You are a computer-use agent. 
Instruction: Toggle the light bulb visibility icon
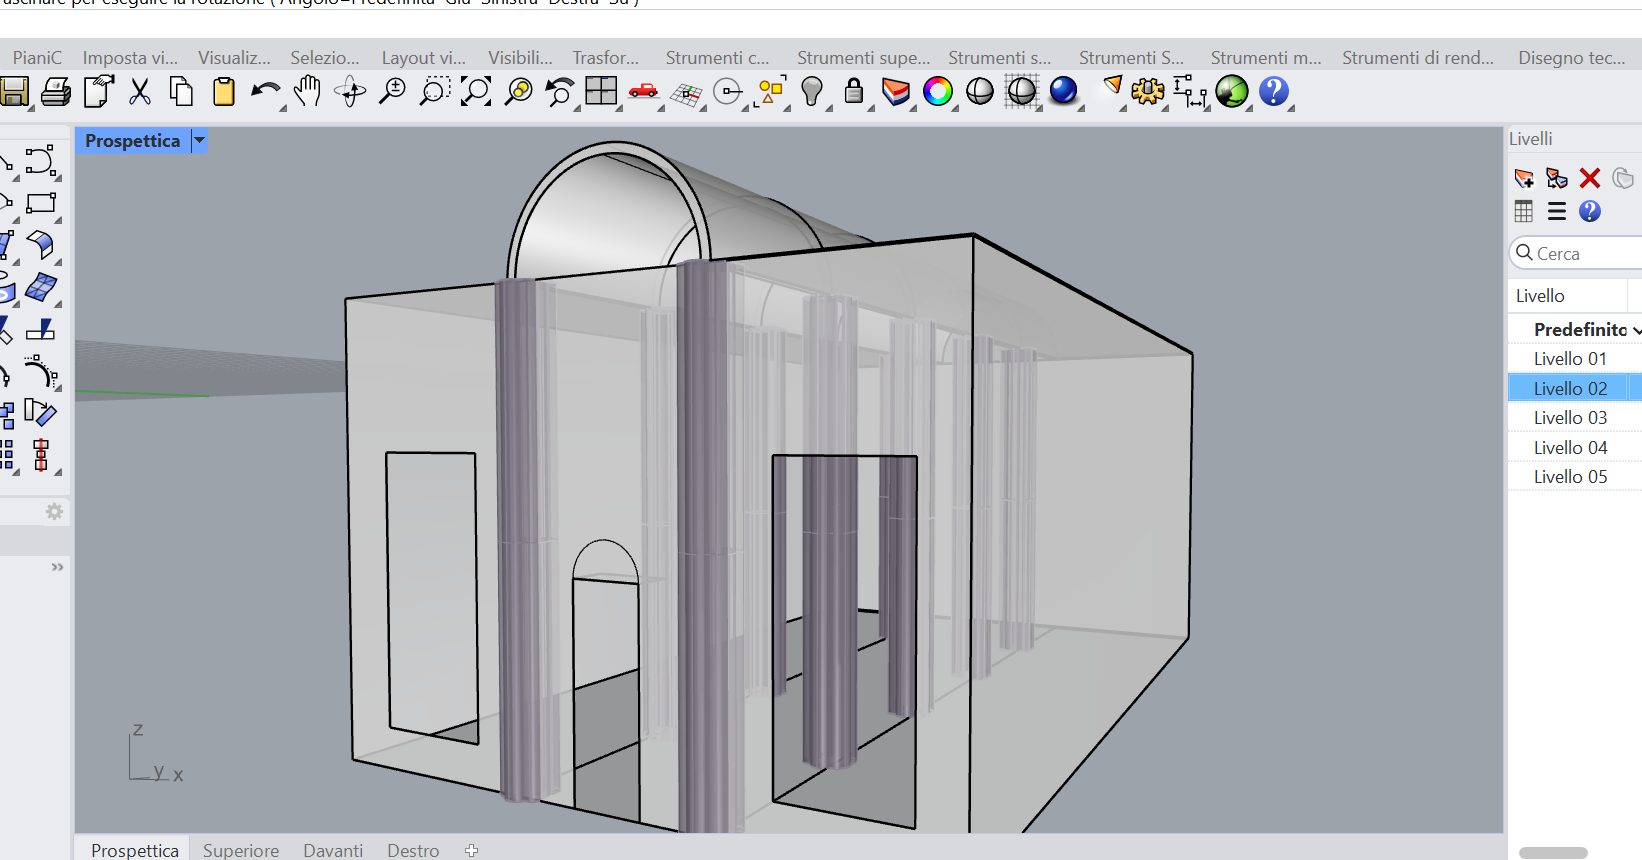(812, 92)
